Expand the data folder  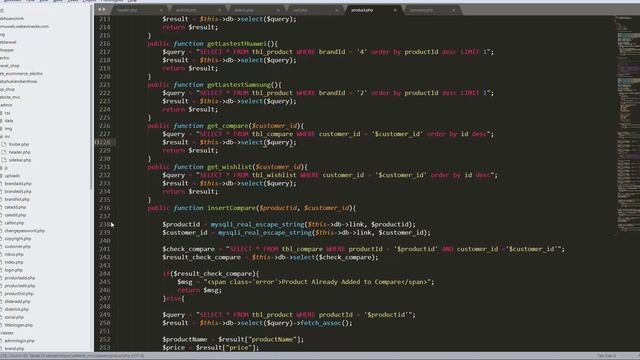tap(9, 120)
